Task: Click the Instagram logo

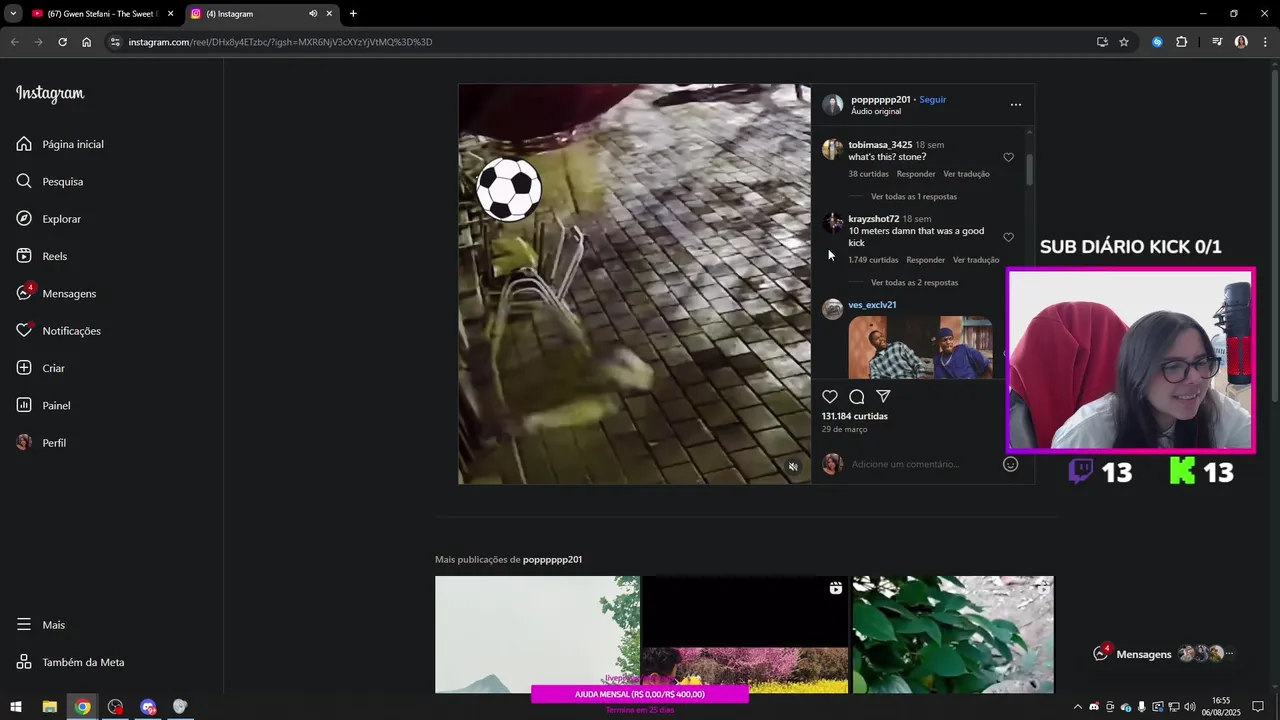Action: point(50,94)
